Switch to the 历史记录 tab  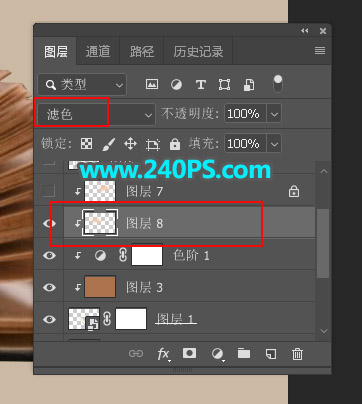point(198,51)
